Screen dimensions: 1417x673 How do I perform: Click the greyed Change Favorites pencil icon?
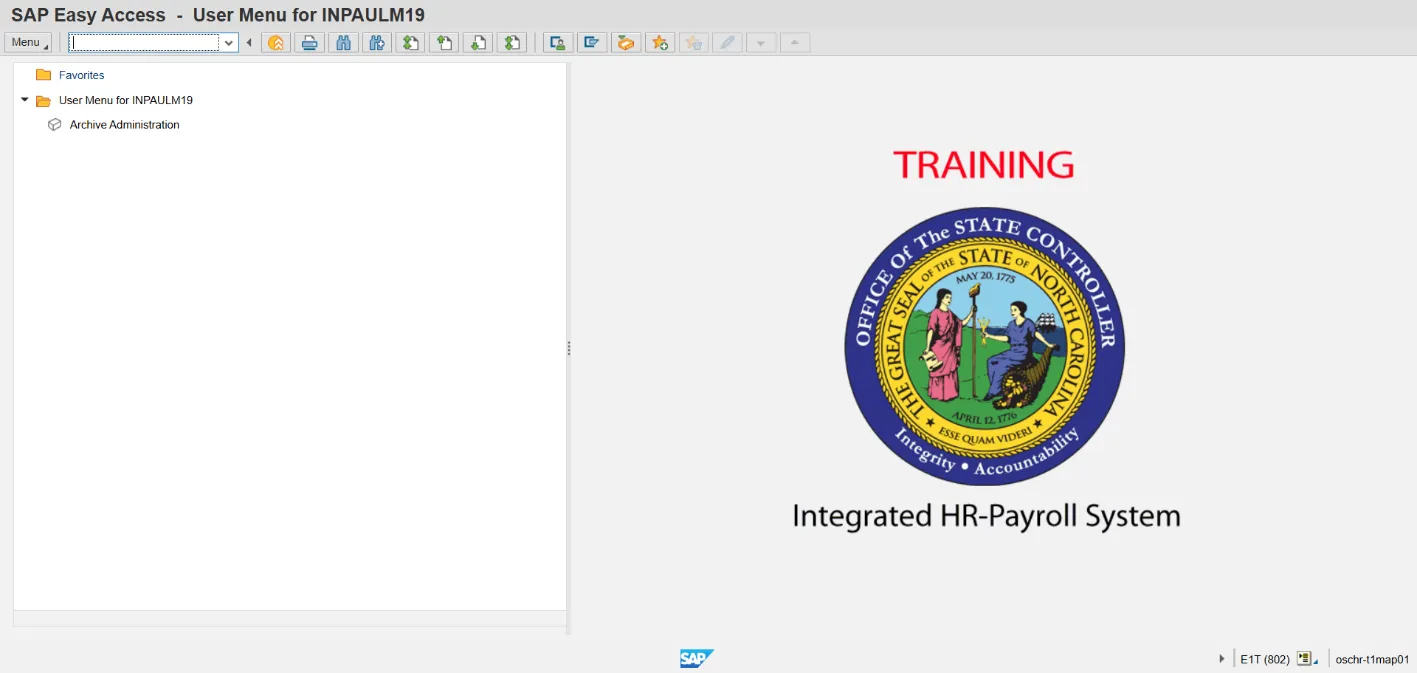(x=728, y=42)
